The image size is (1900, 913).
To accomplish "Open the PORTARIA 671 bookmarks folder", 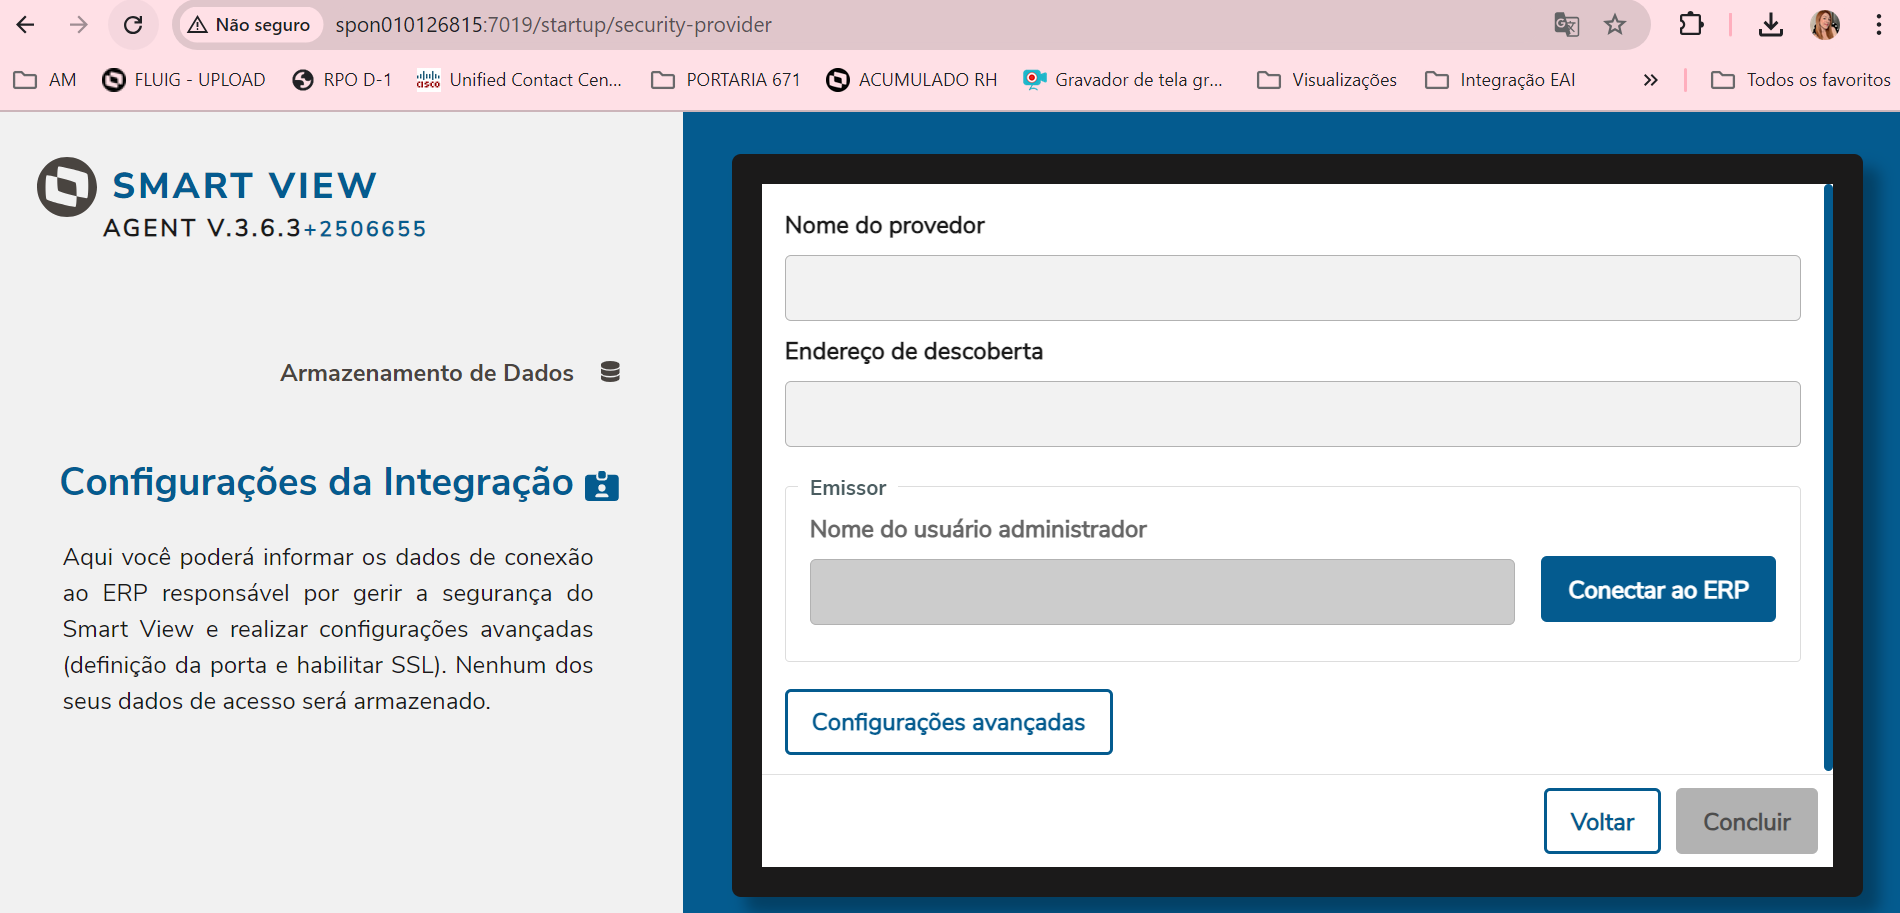I will click(726, 80).
